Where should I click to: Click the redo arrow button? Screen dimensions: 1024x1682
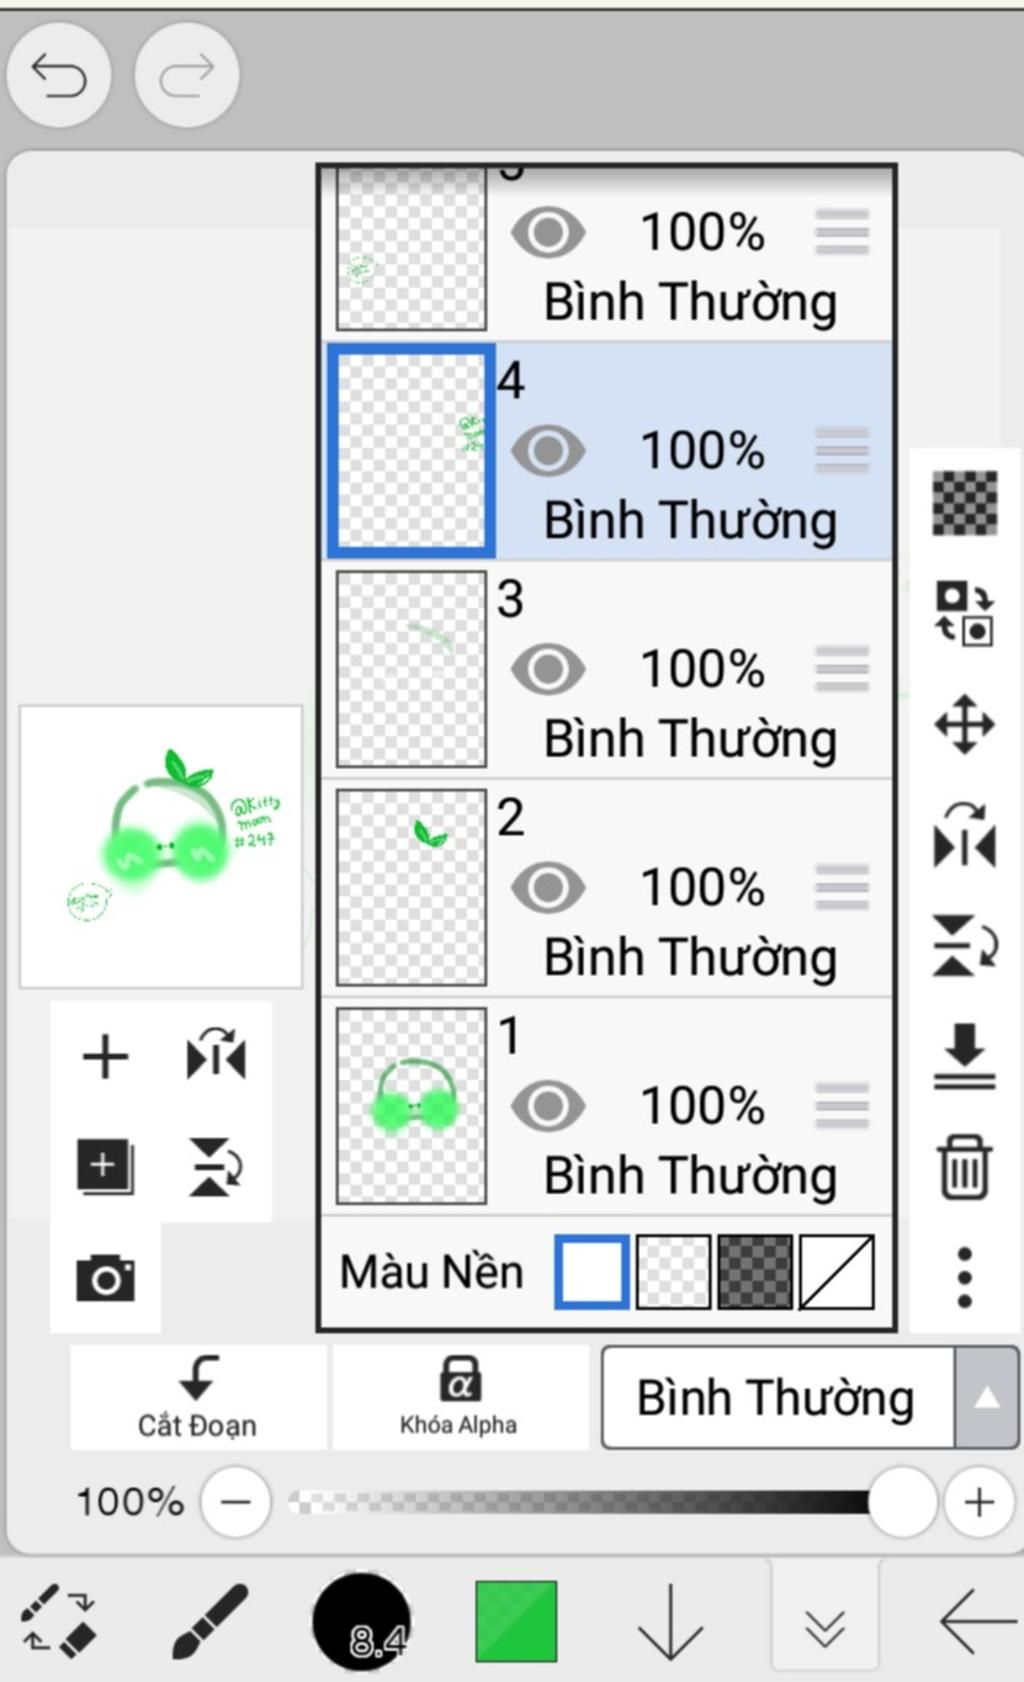click(187, 76)
